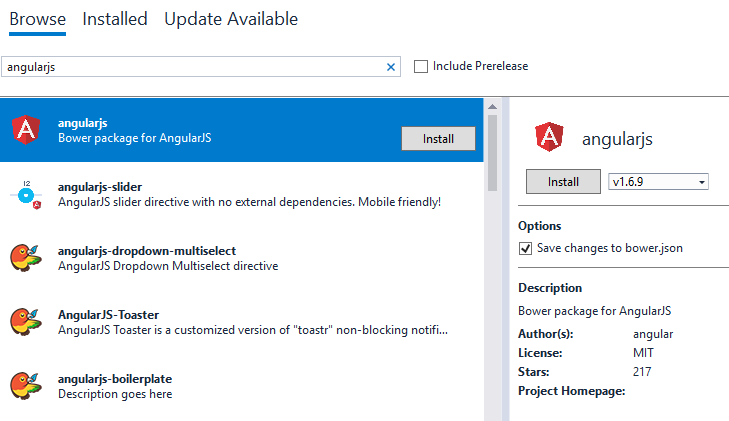This screenshot has width=729, height=421.
Task: Select the angularjs-boilerplate package entry
Action: [250, 385]
